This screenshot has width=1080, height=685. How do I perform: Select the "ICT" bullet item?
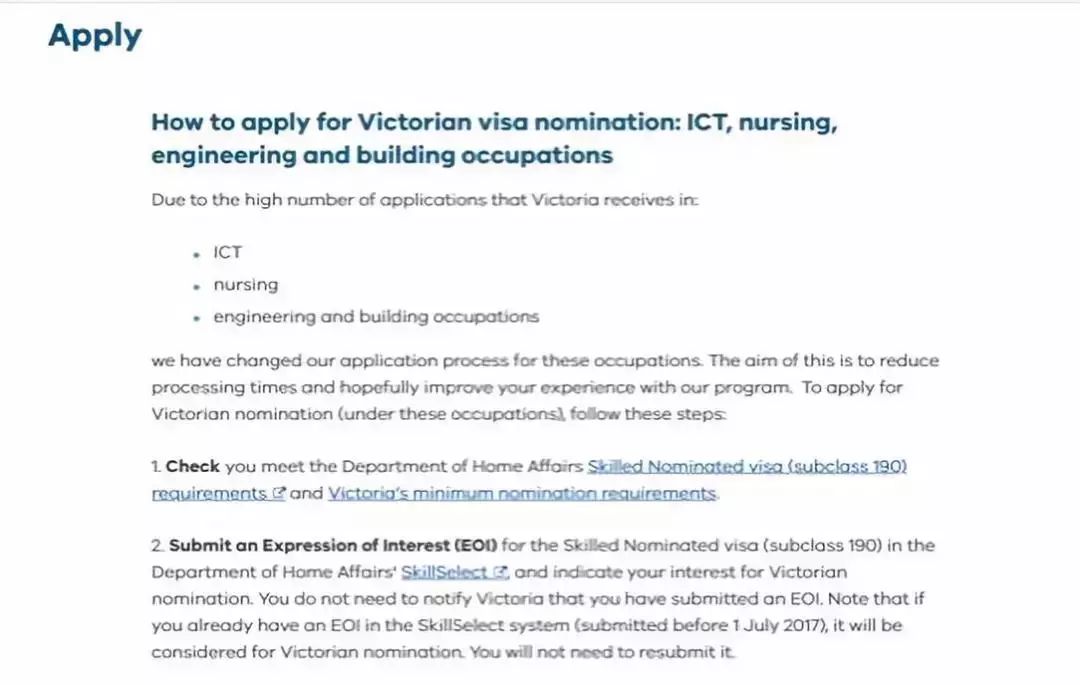pyautogui.click(x=227, y=252)
